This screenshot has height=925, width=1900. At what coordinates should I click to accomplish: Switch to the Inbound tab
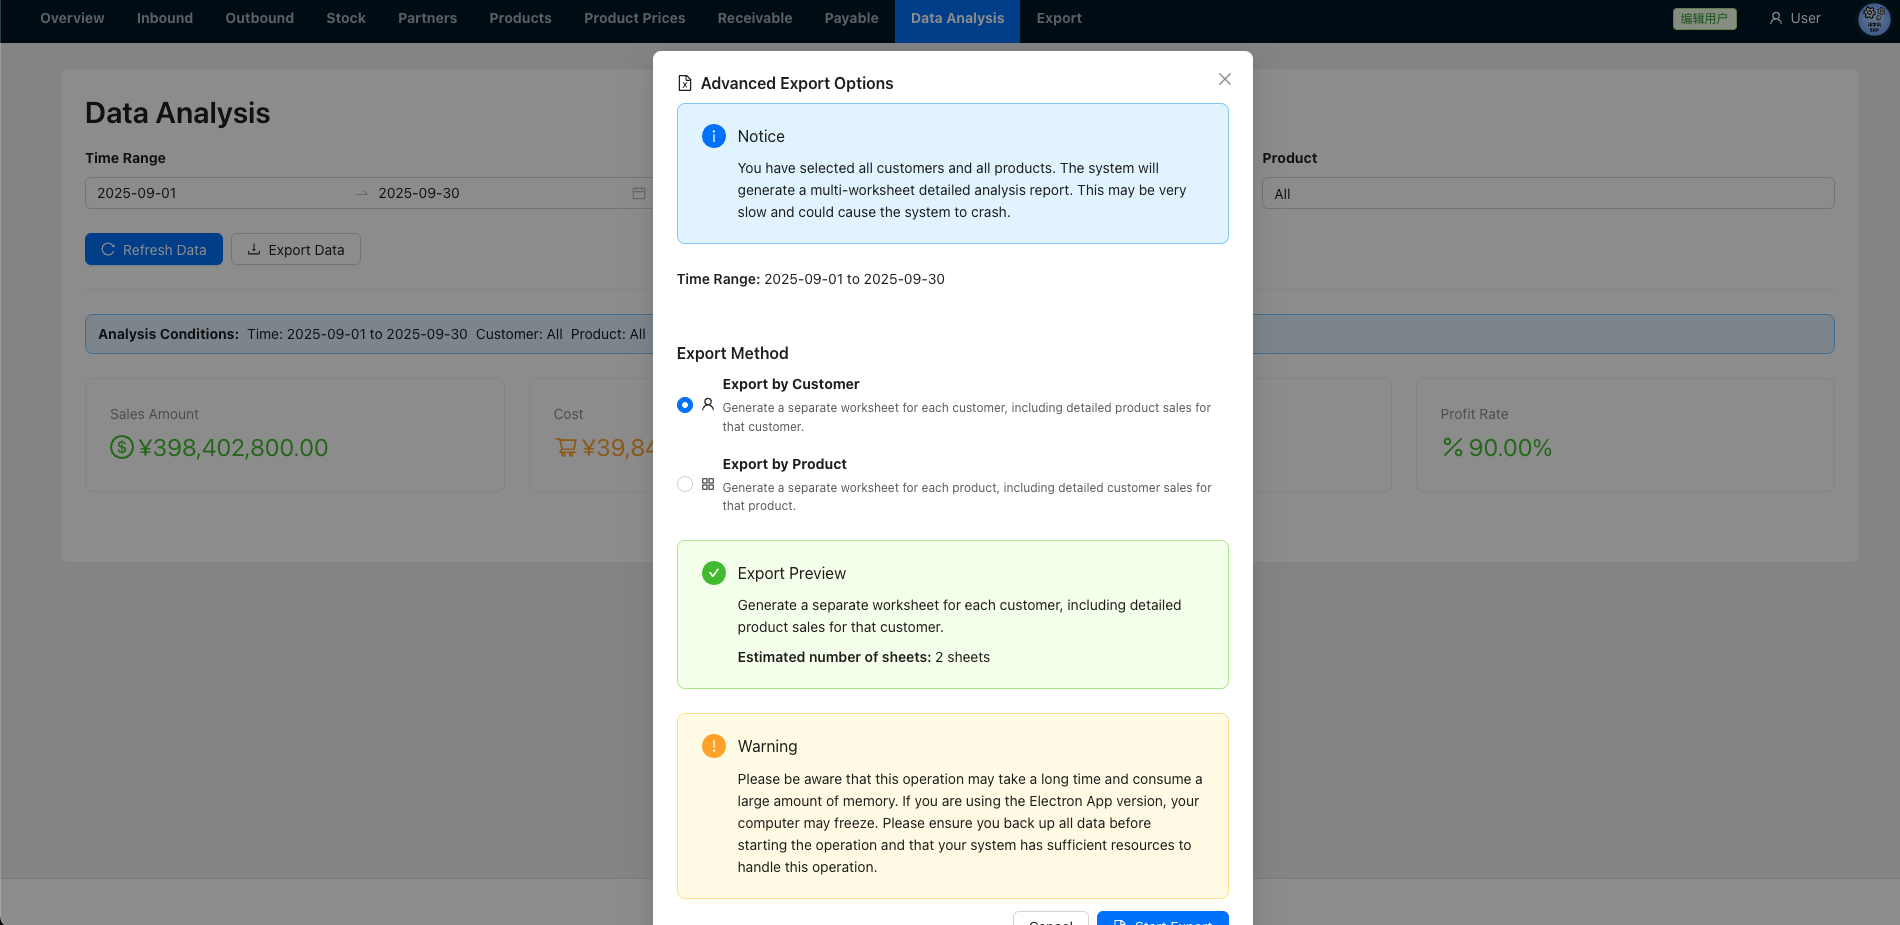pos(165,18)
